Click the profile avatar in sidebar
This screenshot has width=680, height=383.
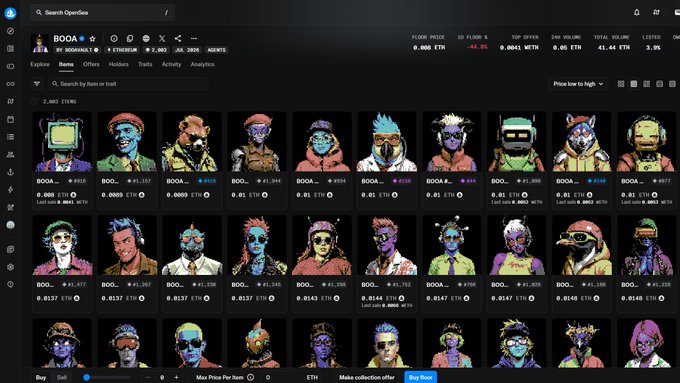[10, 225]
